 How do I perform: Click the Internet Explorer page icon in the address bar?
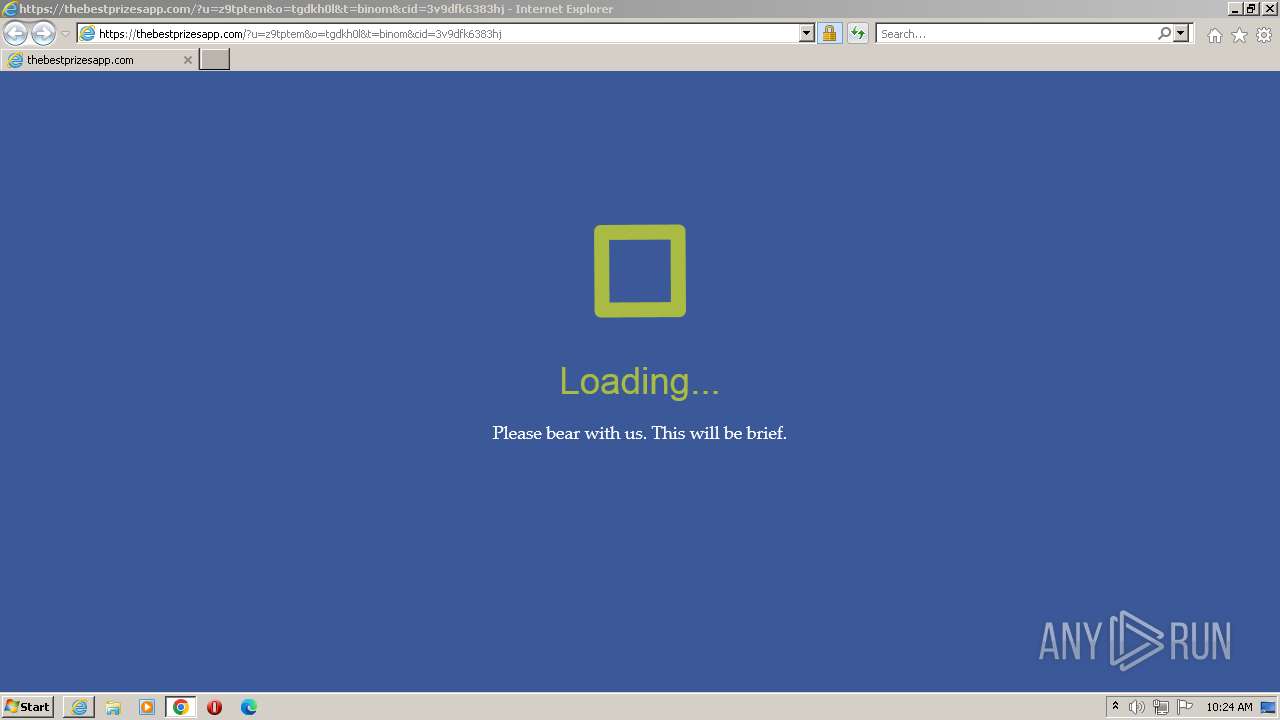[x=87, y=34]
